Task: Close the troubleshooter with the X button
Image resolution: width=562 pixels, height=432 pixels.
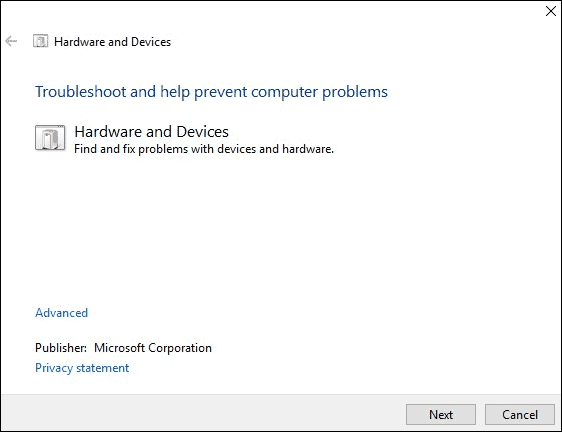Action: click(x=551, y=11)
